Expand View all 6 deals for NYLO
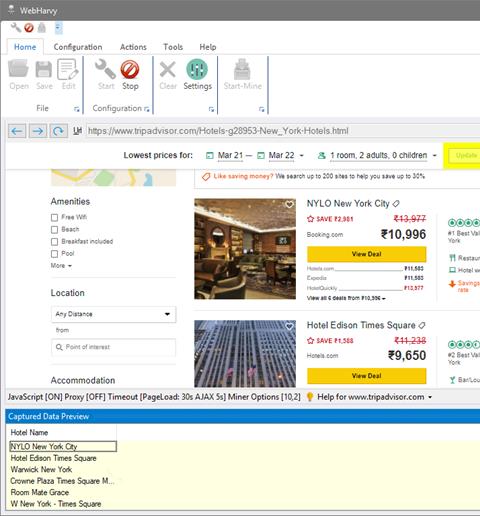The height and width of the screenshot is (516, 480). coord(346,298)
